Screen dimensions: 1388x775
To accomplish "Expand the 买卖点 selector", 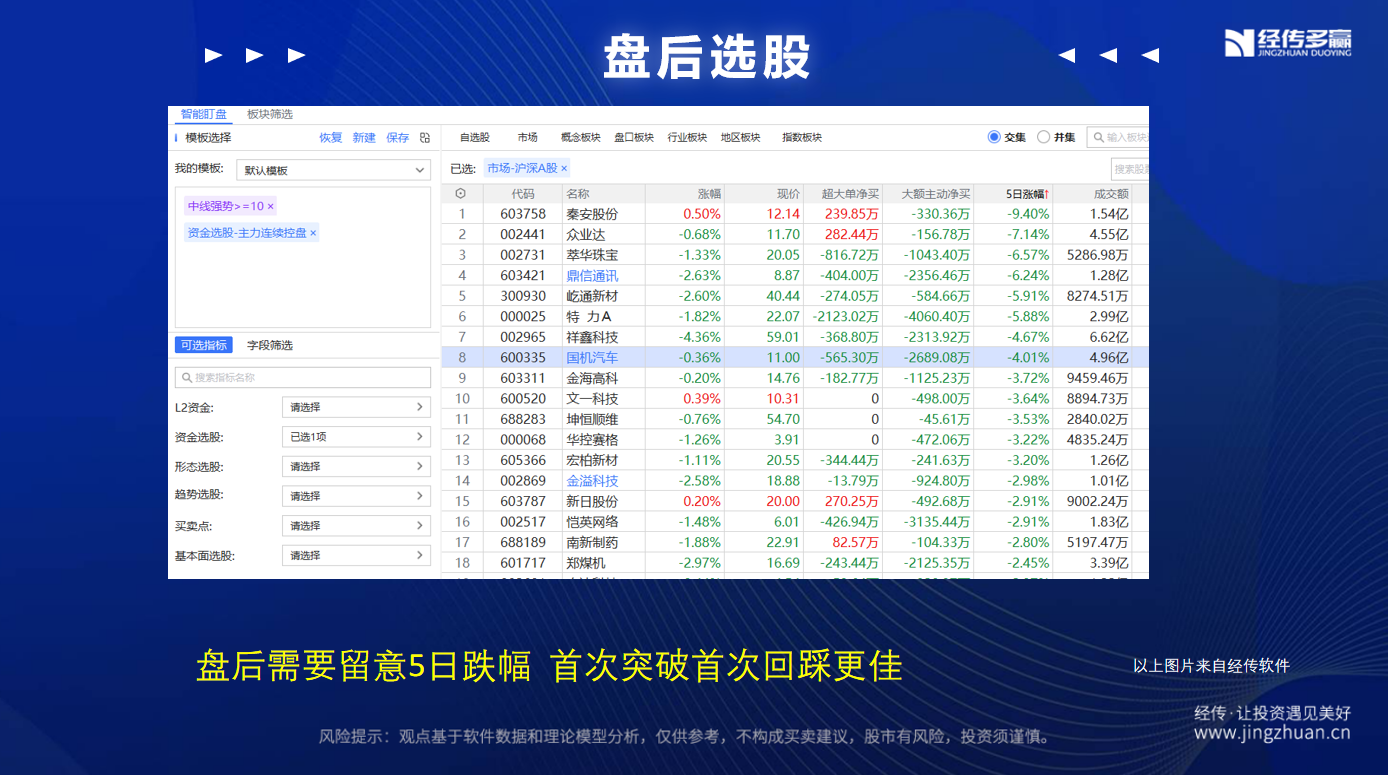I will [x=356, y=525].
